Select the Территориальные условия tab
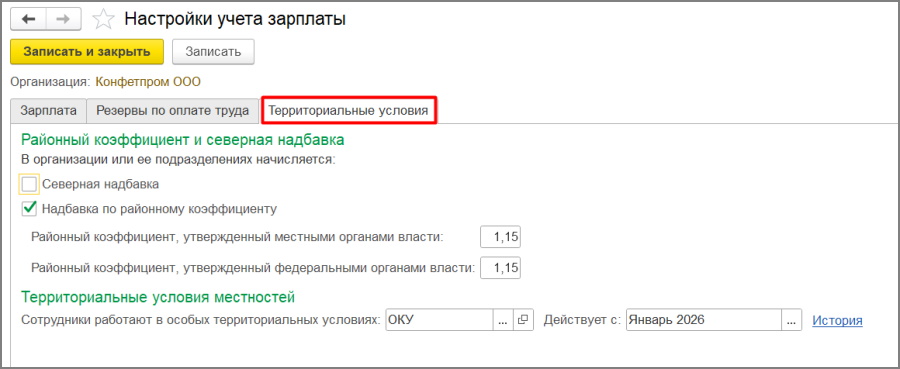Screen dimensions: 900x369 coord(349,110)
